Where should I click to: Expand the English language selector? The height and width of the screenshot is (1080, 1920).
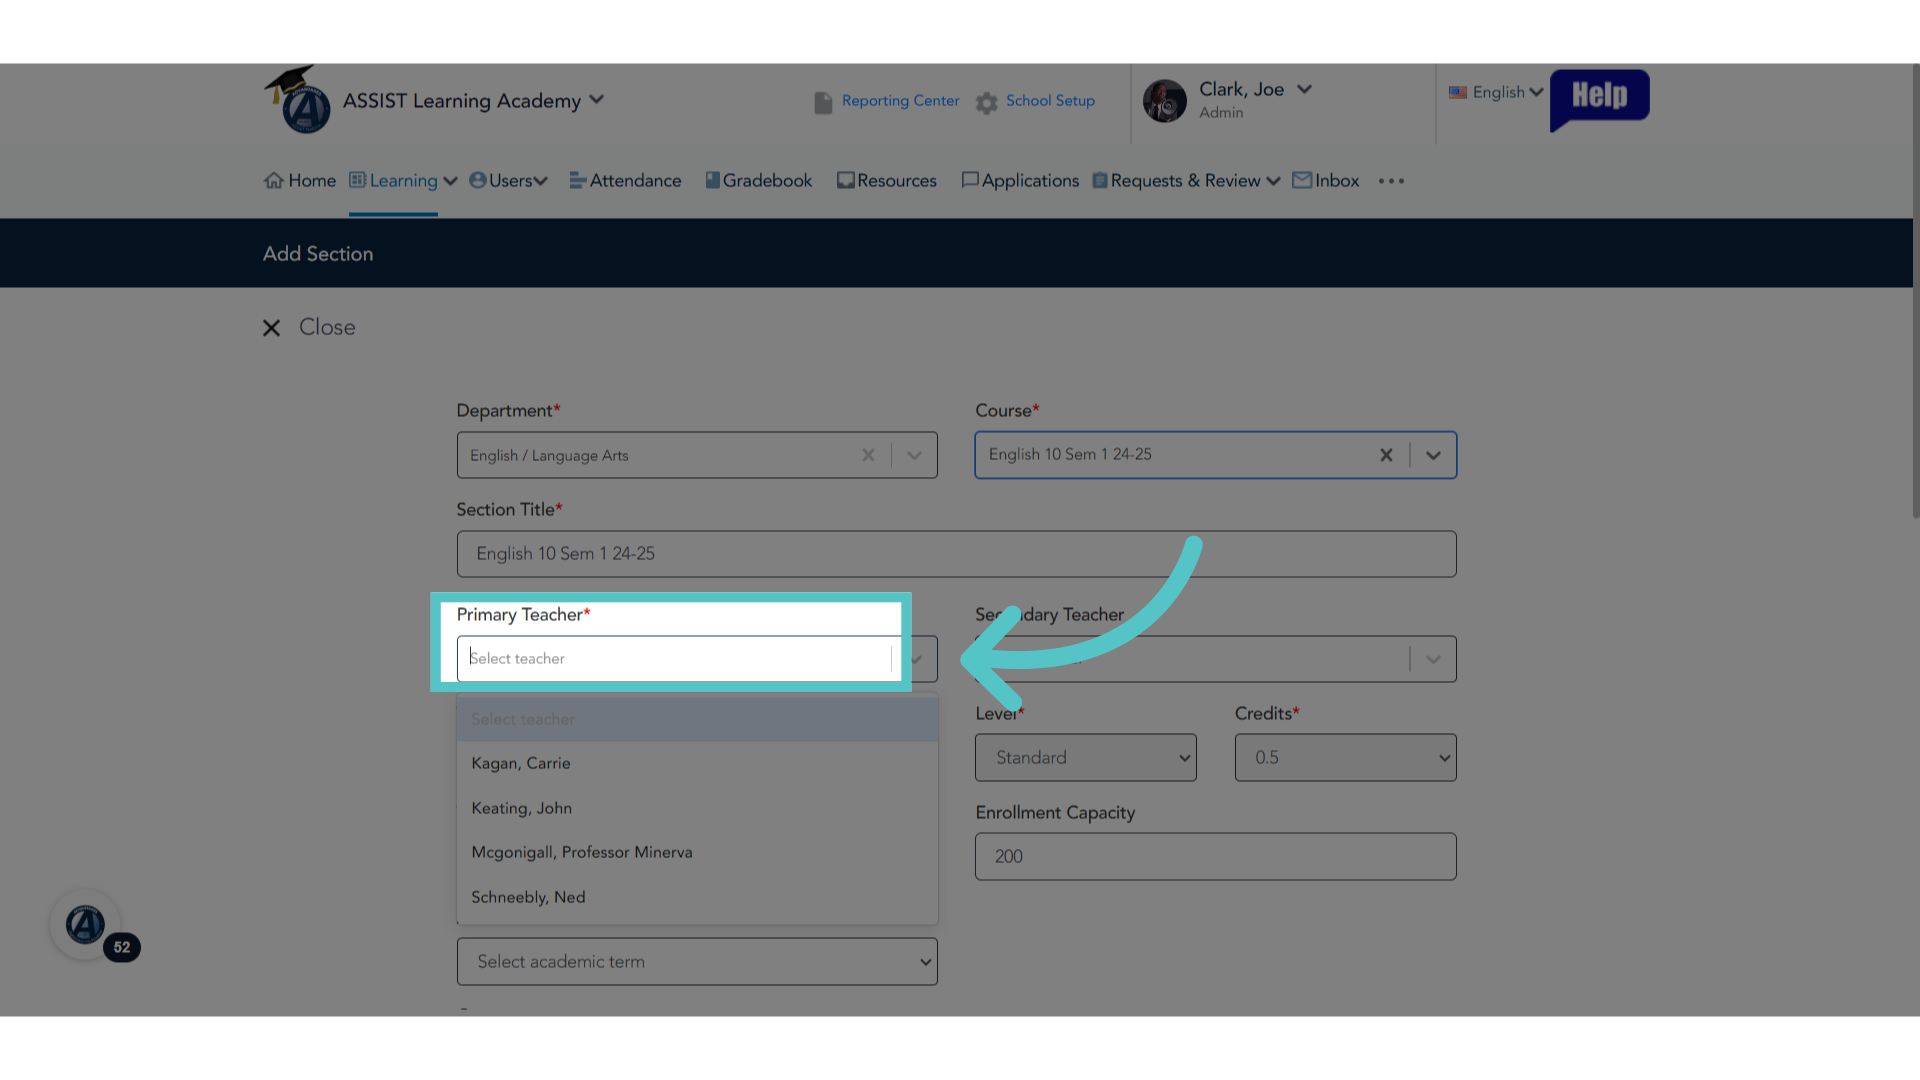pyautogui.click(x=1496, y=92)
